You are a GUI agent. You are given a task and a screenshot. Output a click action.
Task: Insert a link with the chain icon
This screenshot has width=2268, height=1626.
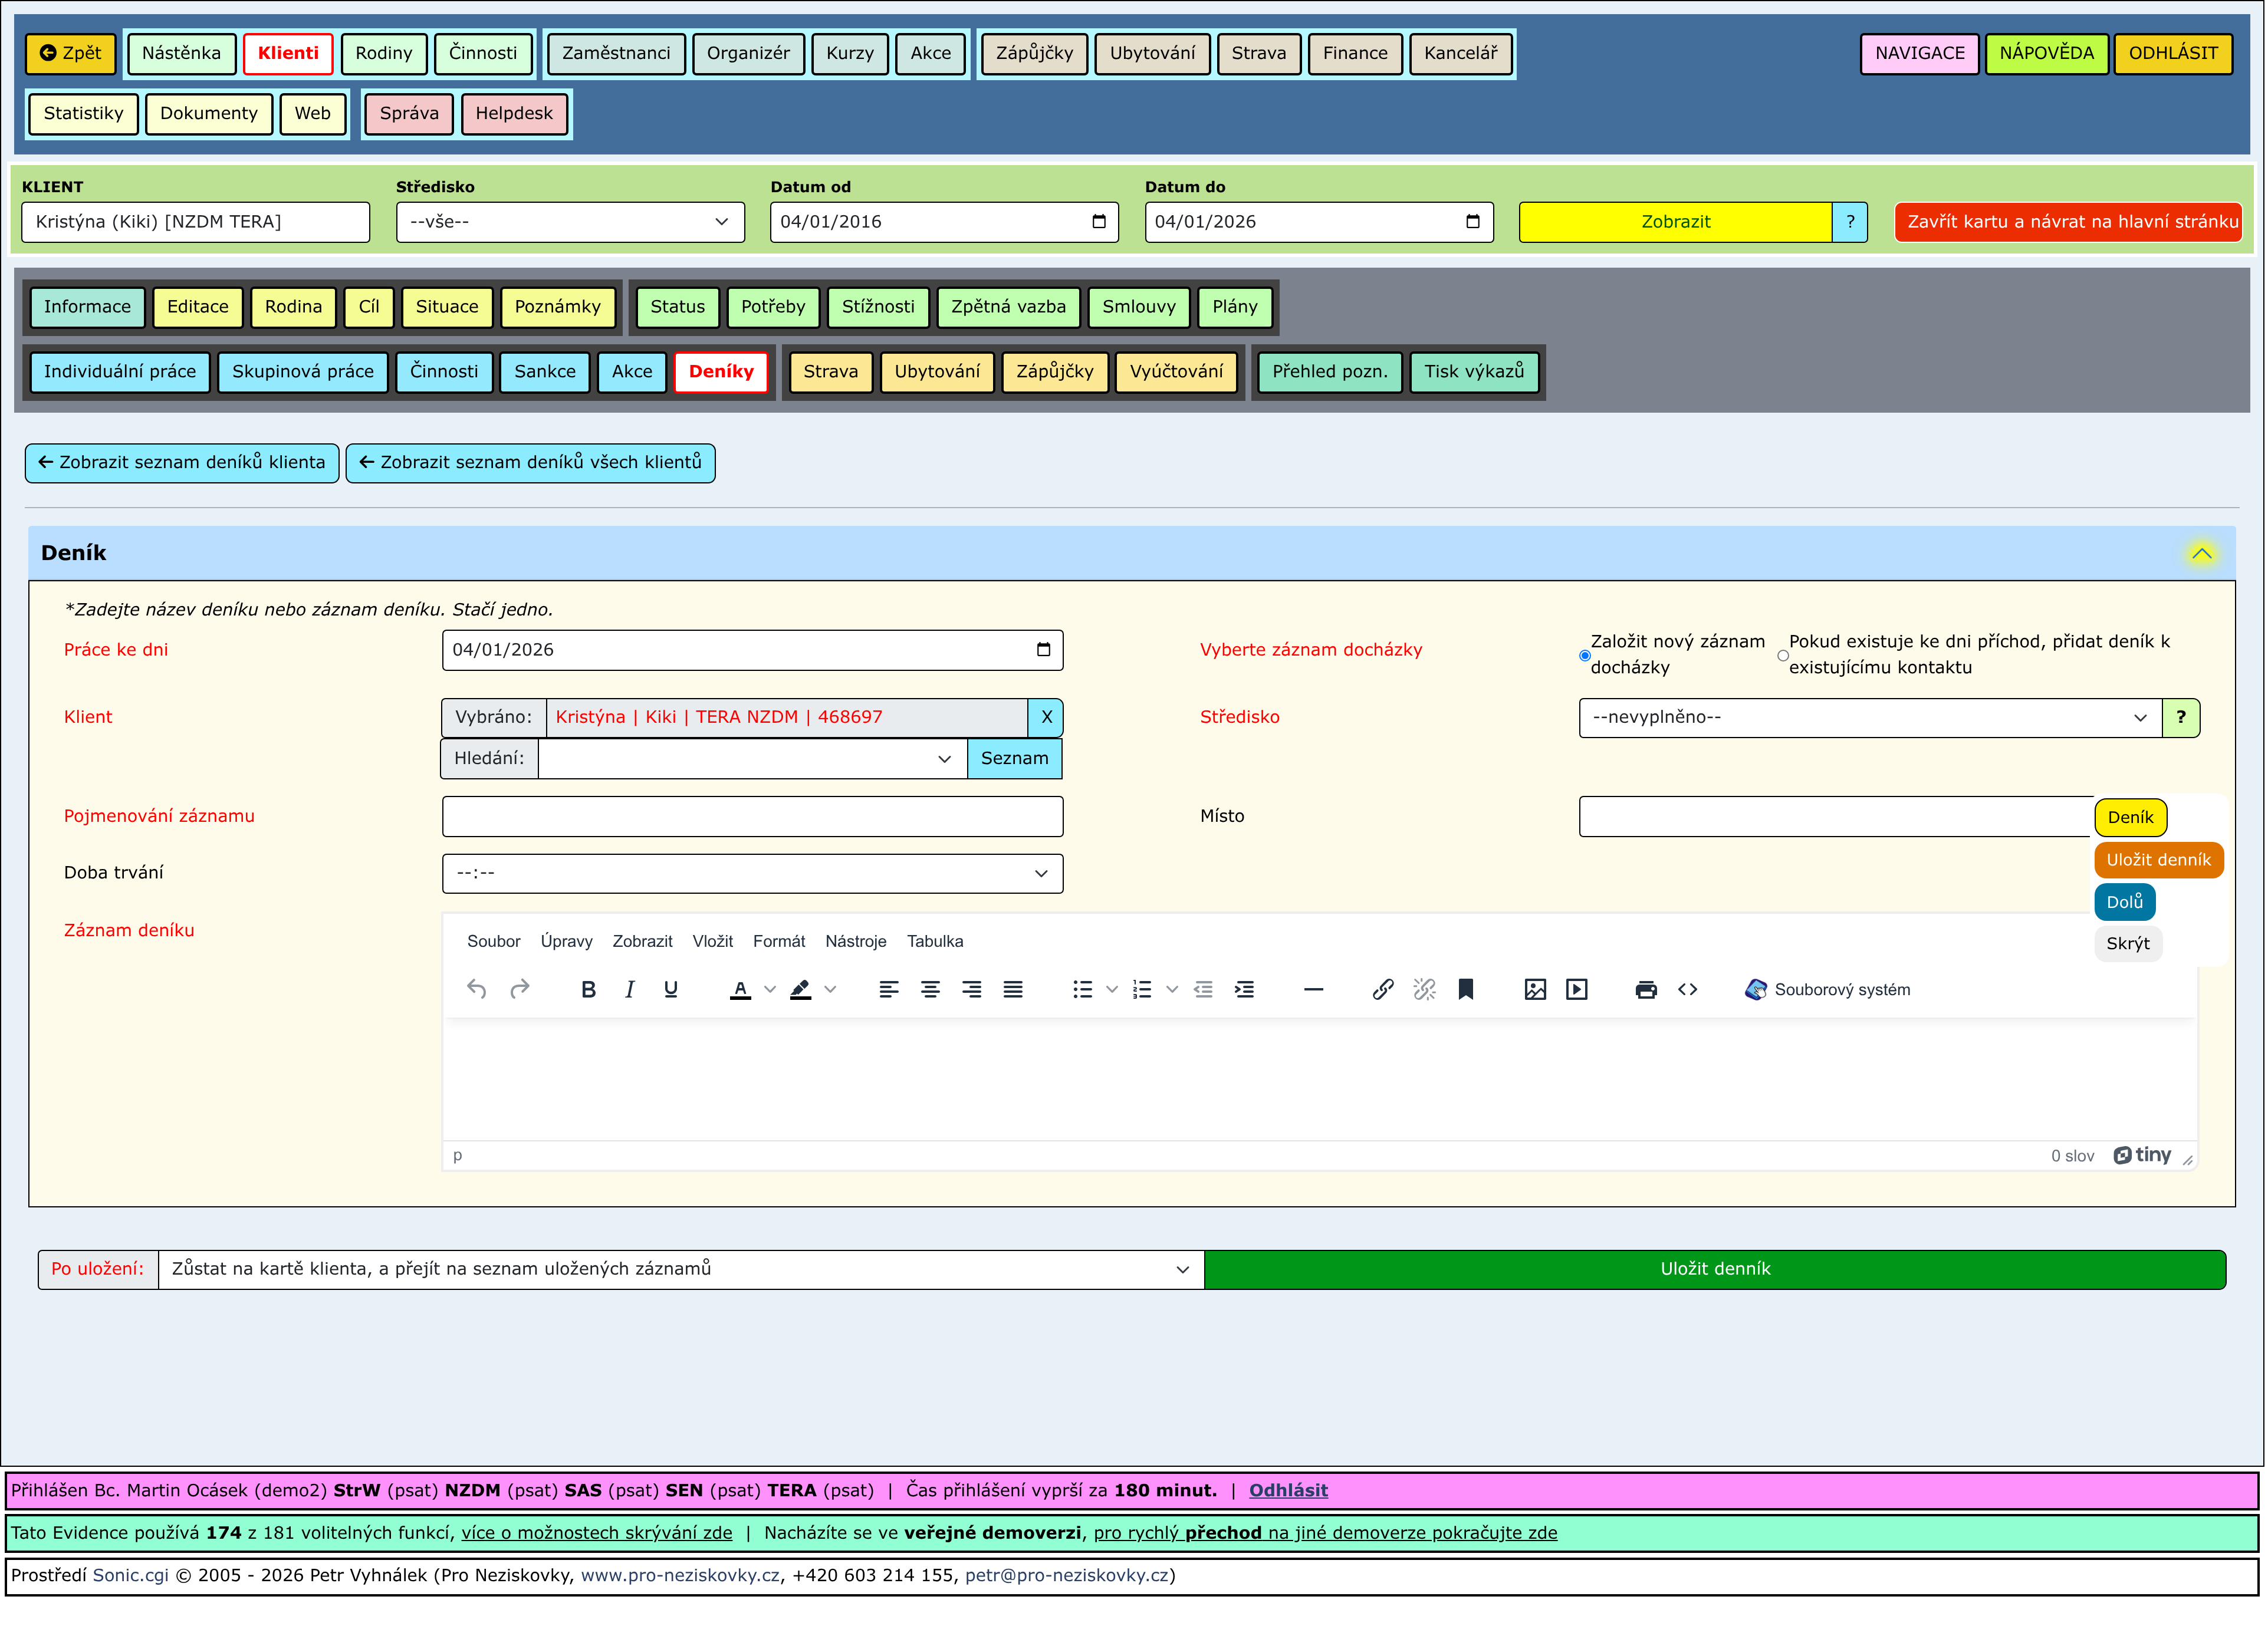1383,989
